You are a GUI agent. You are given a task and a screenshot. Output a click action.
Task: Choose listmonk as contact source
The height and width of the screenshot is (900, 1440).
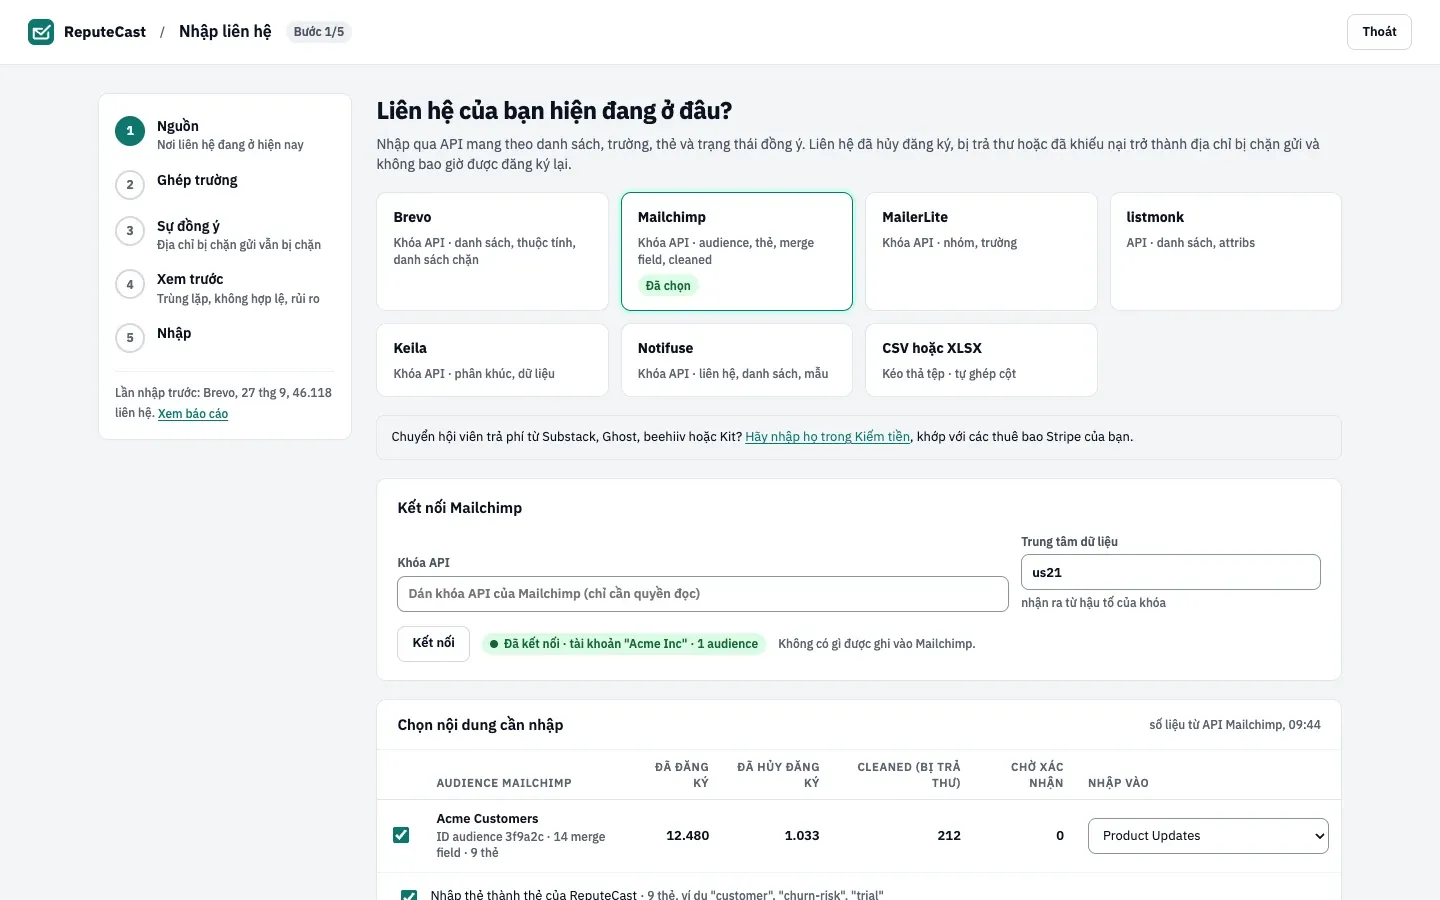[1226, 251]
